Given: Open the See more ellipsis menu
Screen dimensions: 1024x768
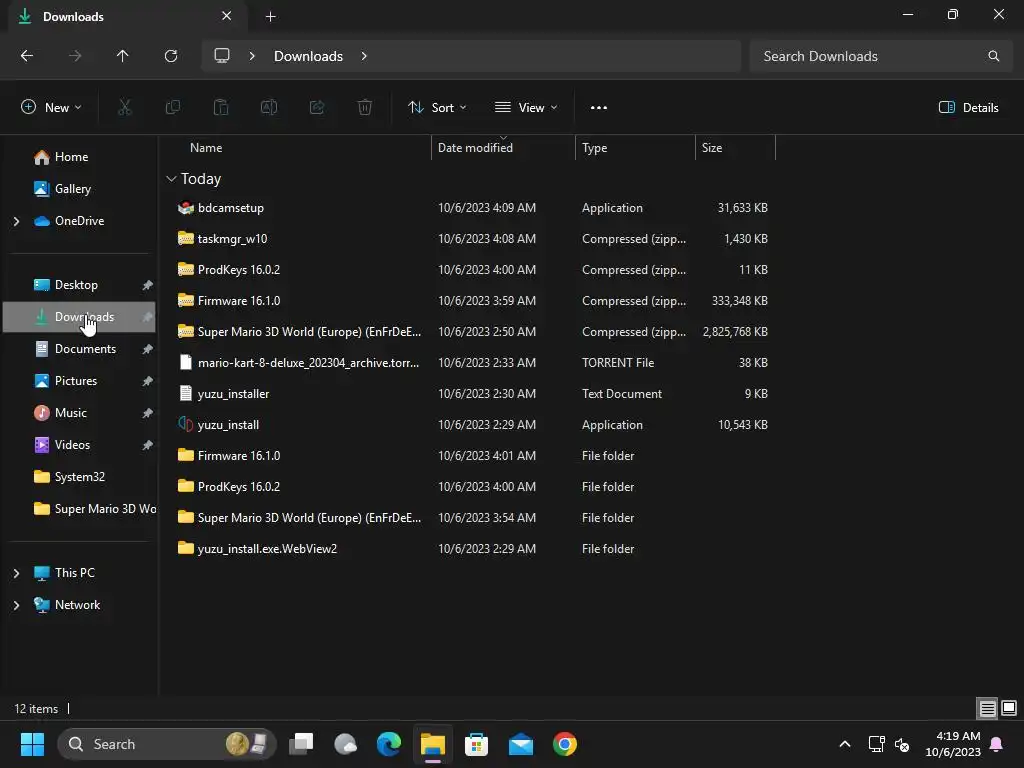Looking at the screenshot, I should pos(598,108).
